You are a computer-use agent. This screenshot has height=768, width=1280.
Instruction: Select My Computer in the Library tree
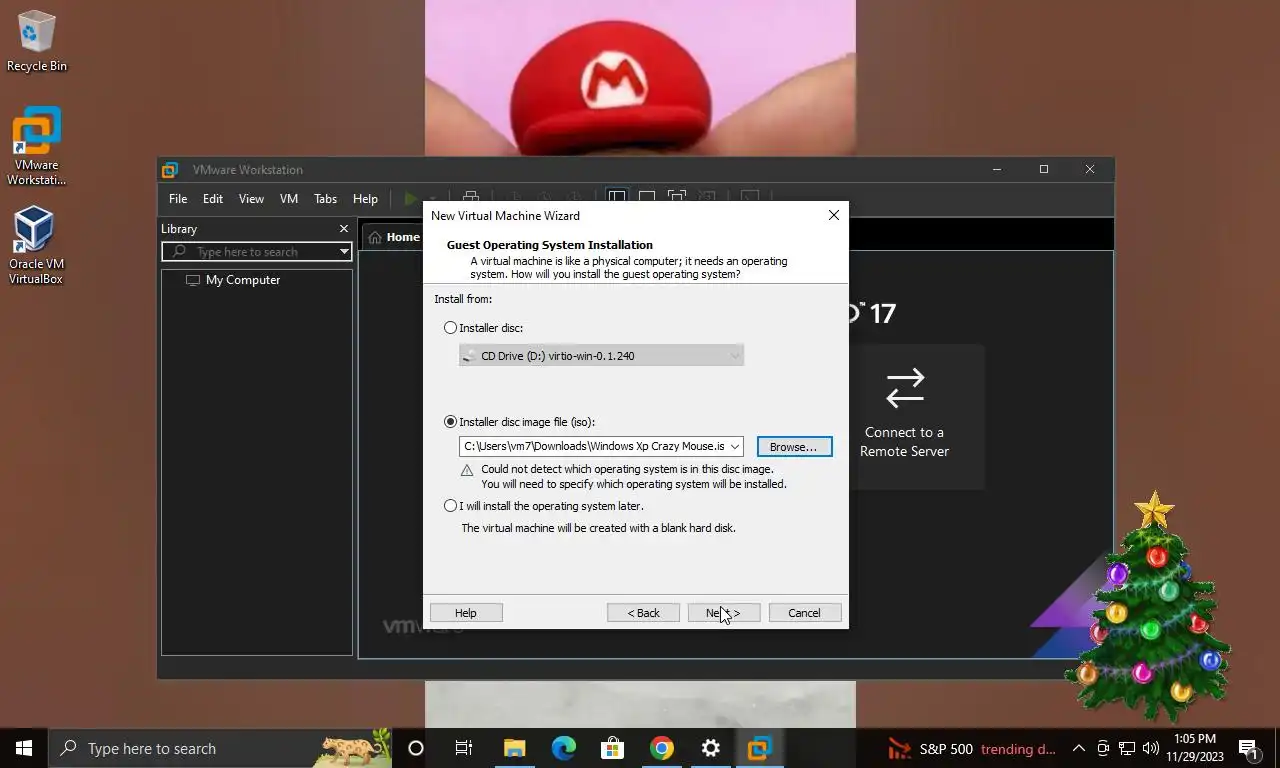tap(243, 280)
